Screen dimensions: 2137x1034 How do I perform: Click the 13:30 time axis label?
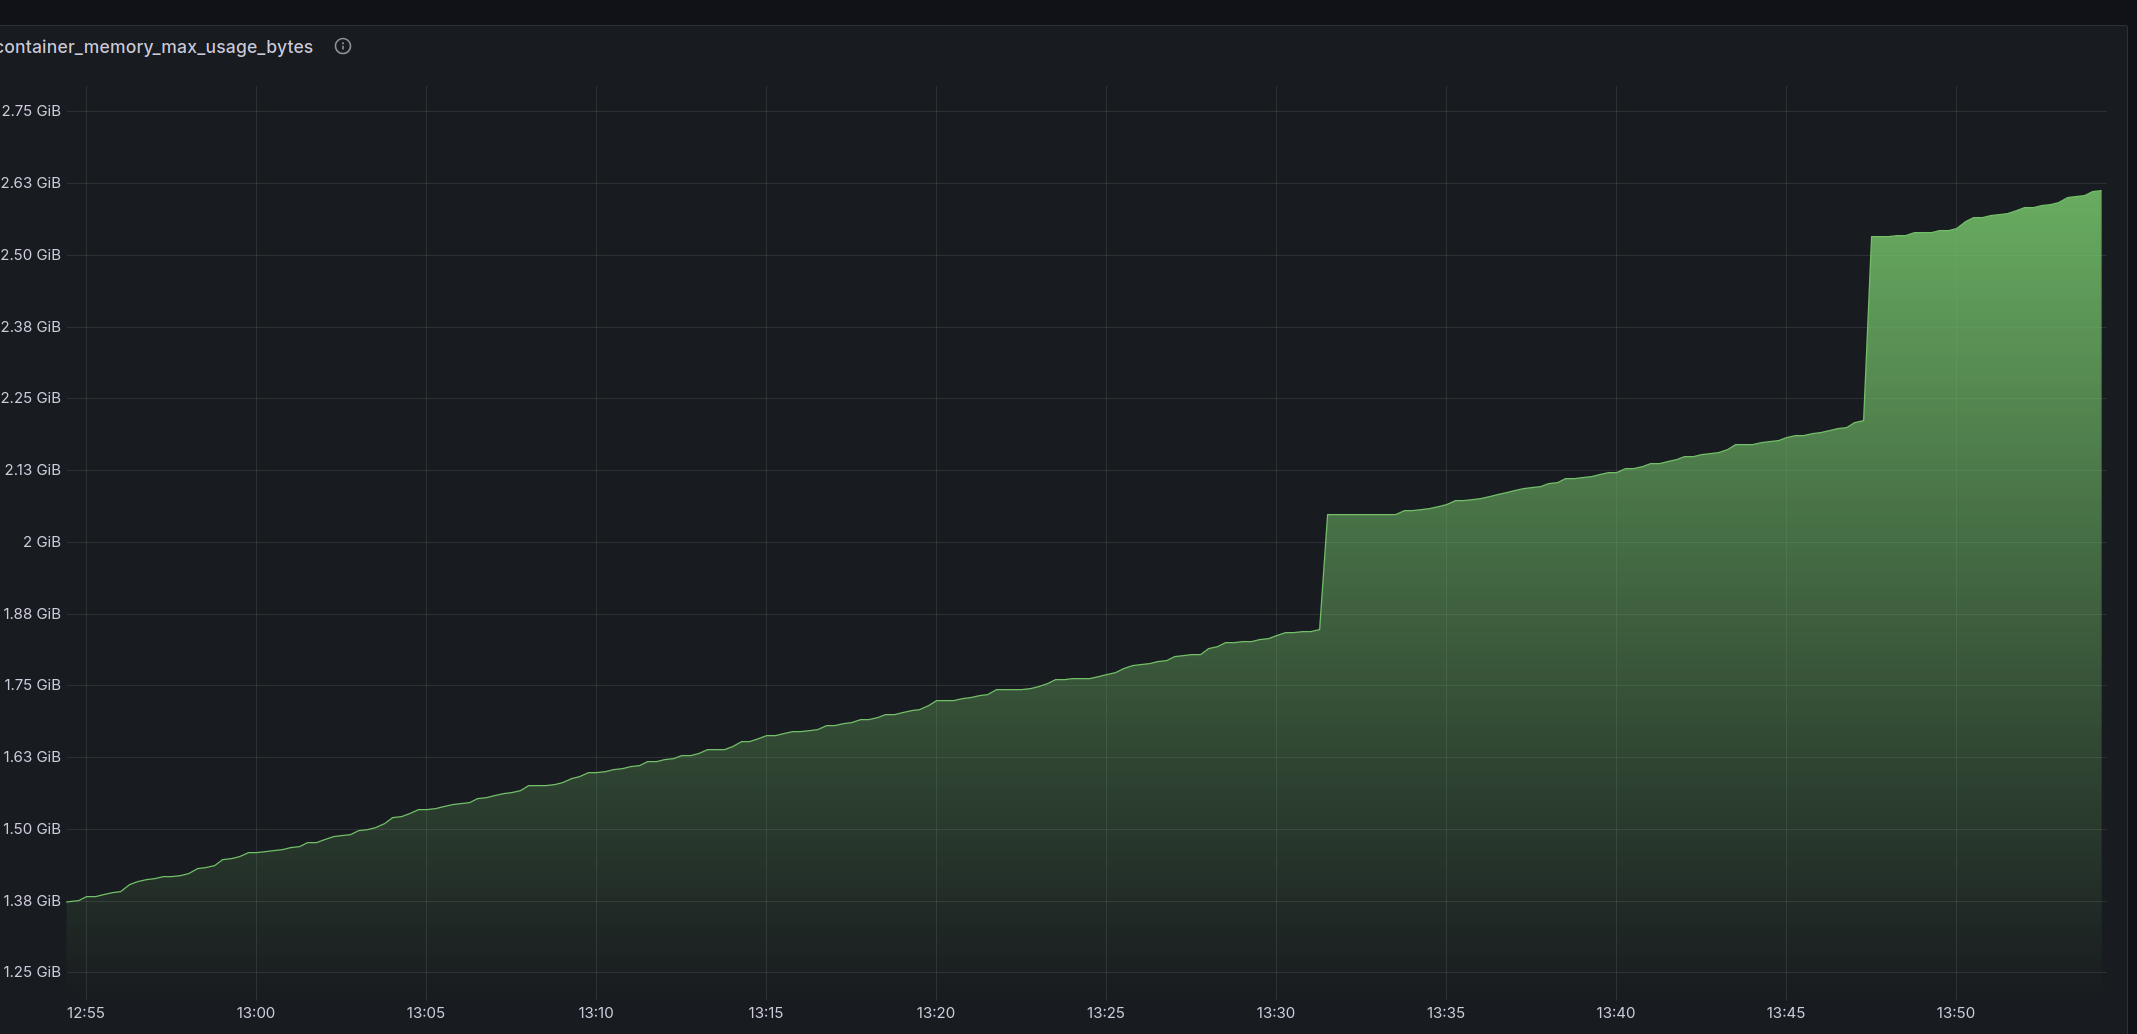click(1276, 1013)
